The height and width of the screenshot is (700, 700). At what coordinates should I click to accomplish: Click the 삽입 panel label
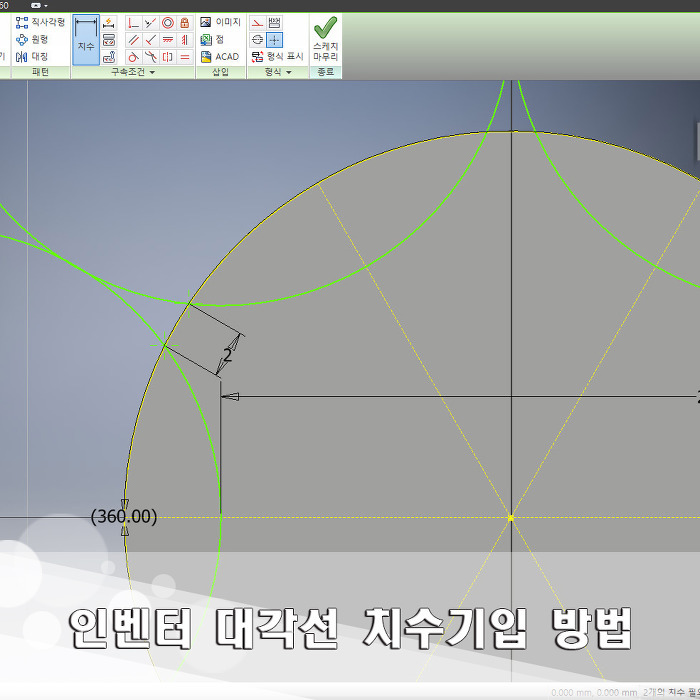click(x=221, y=72)
